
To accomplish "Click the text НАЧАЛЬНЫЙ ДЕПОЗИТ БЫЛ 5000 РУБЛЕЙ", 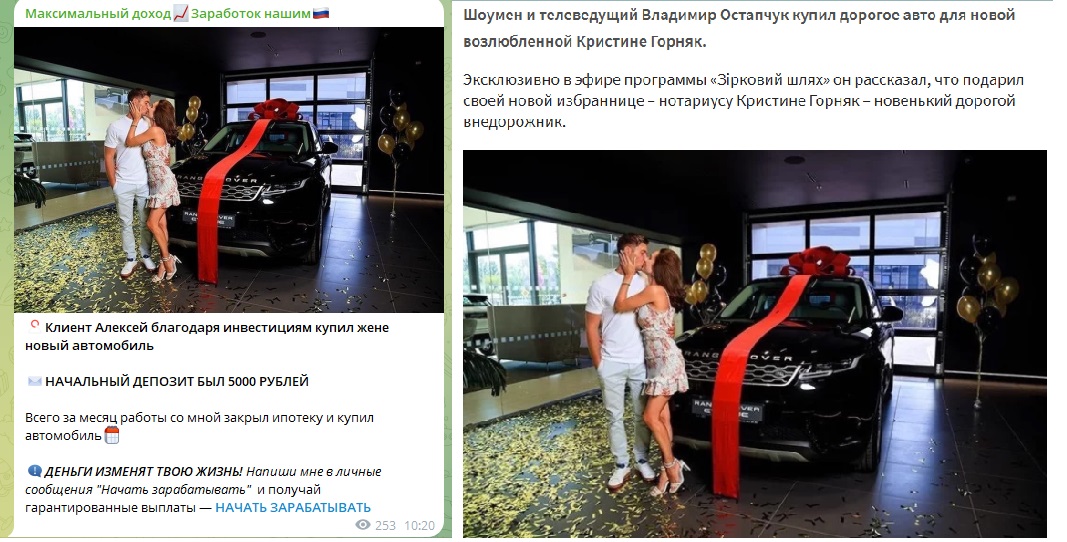I will (x=177, y=381).
